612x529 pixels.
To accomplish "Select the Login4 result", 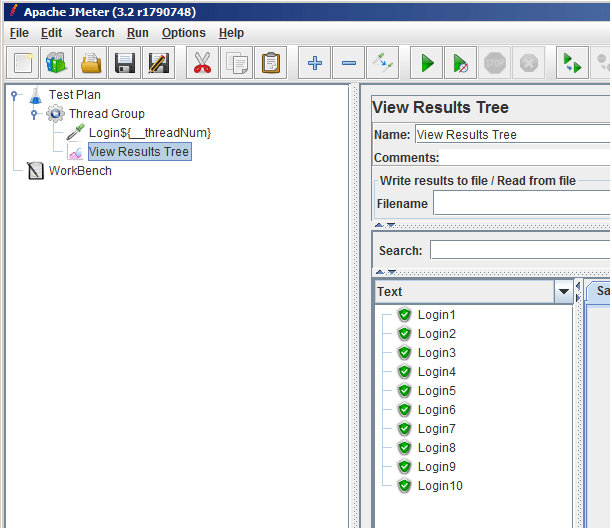I will (436, 372).
